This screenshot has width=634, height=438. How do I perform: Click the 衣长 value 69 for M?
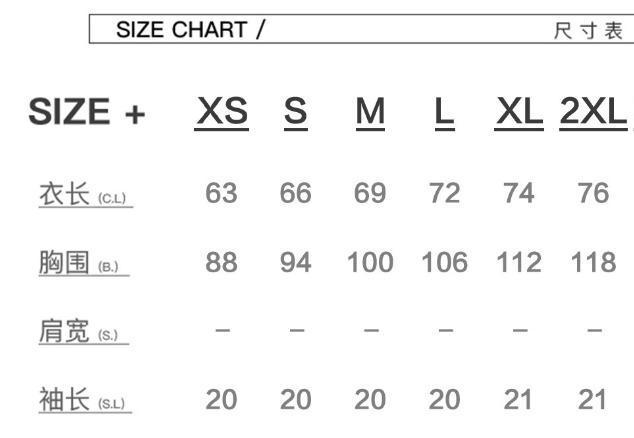[x=370, y=193]
